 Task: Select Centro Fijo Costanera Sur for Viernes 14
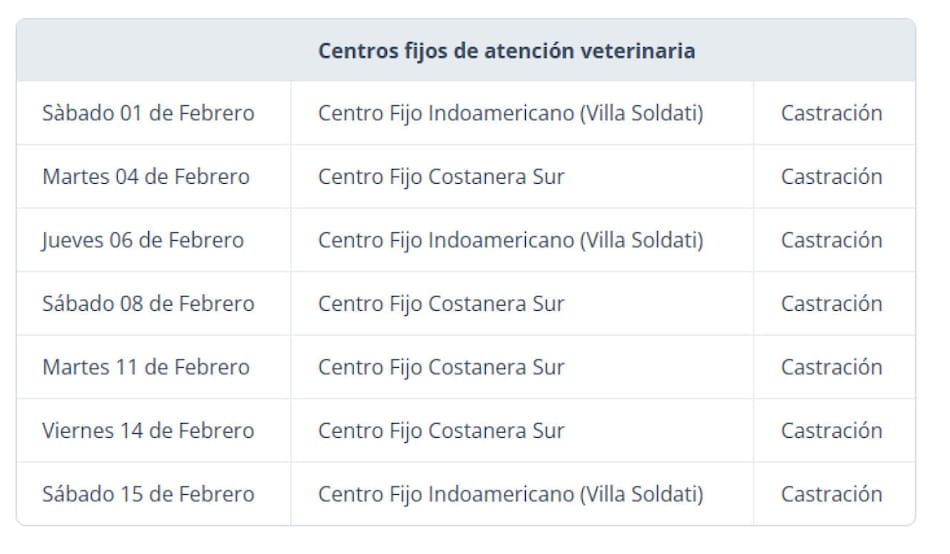(x=441, y=431)
